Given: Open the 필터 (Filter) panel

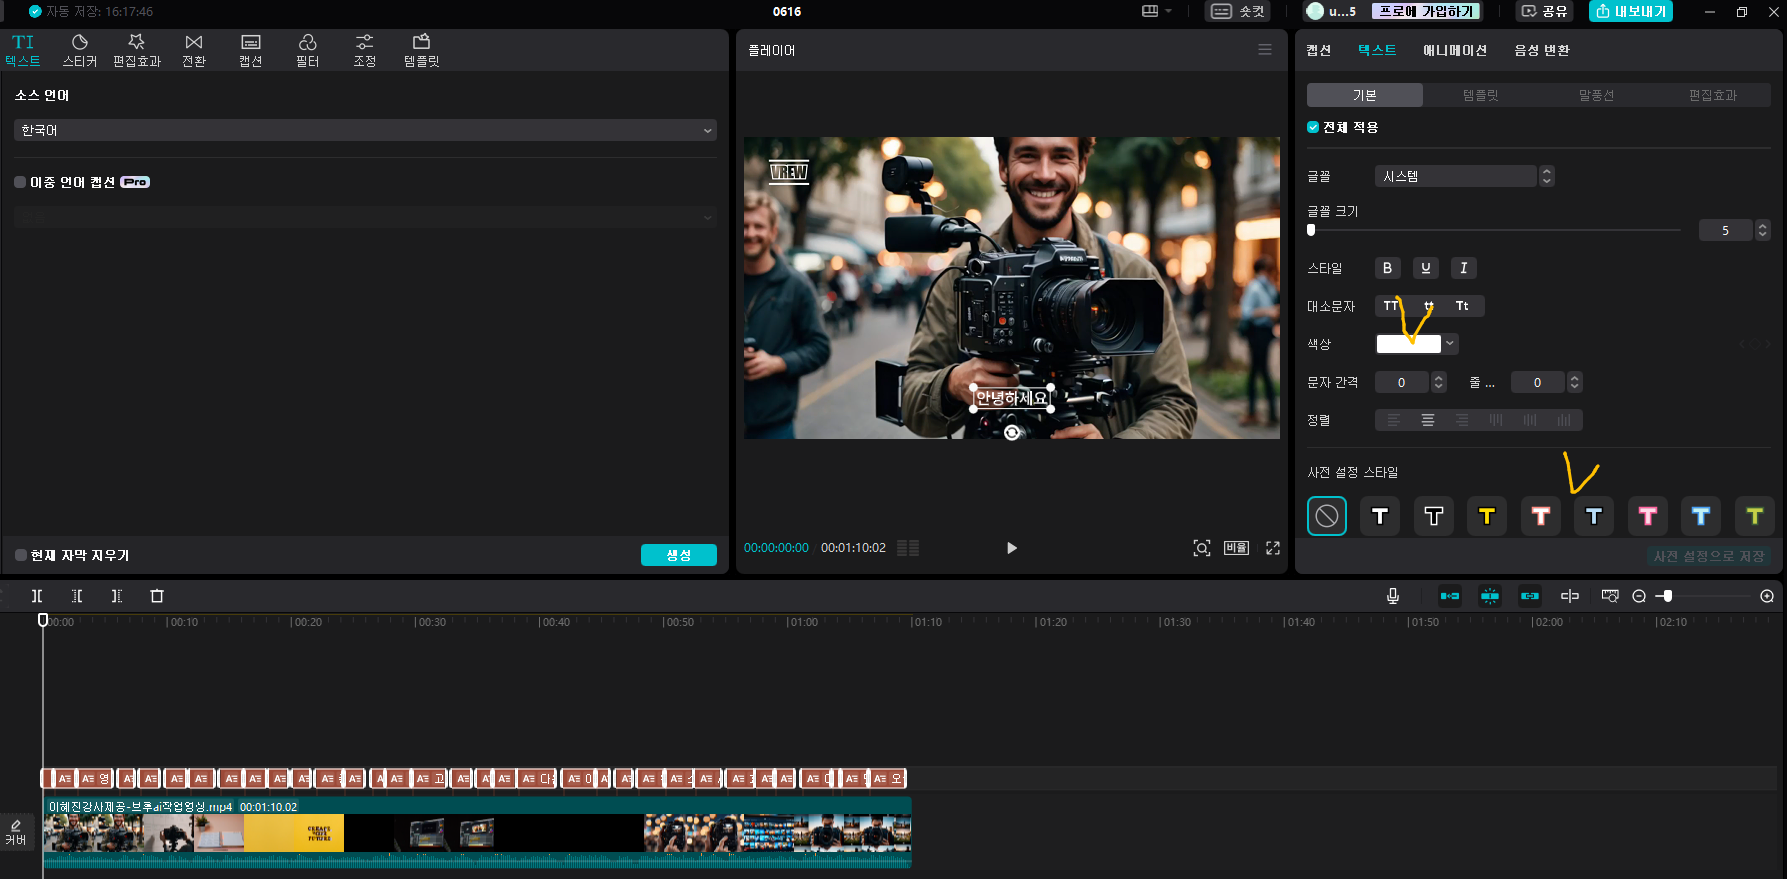Looking at the screenshot, I should coord(307,49).
